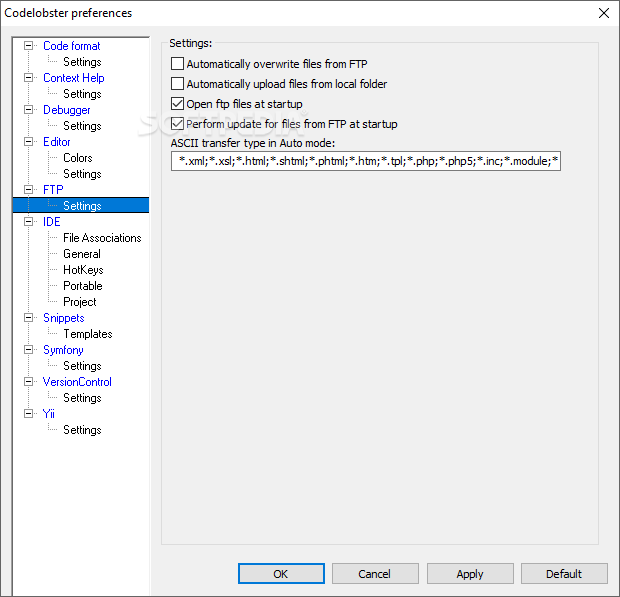Collapse the Symfony tree node

pos(28,350)
